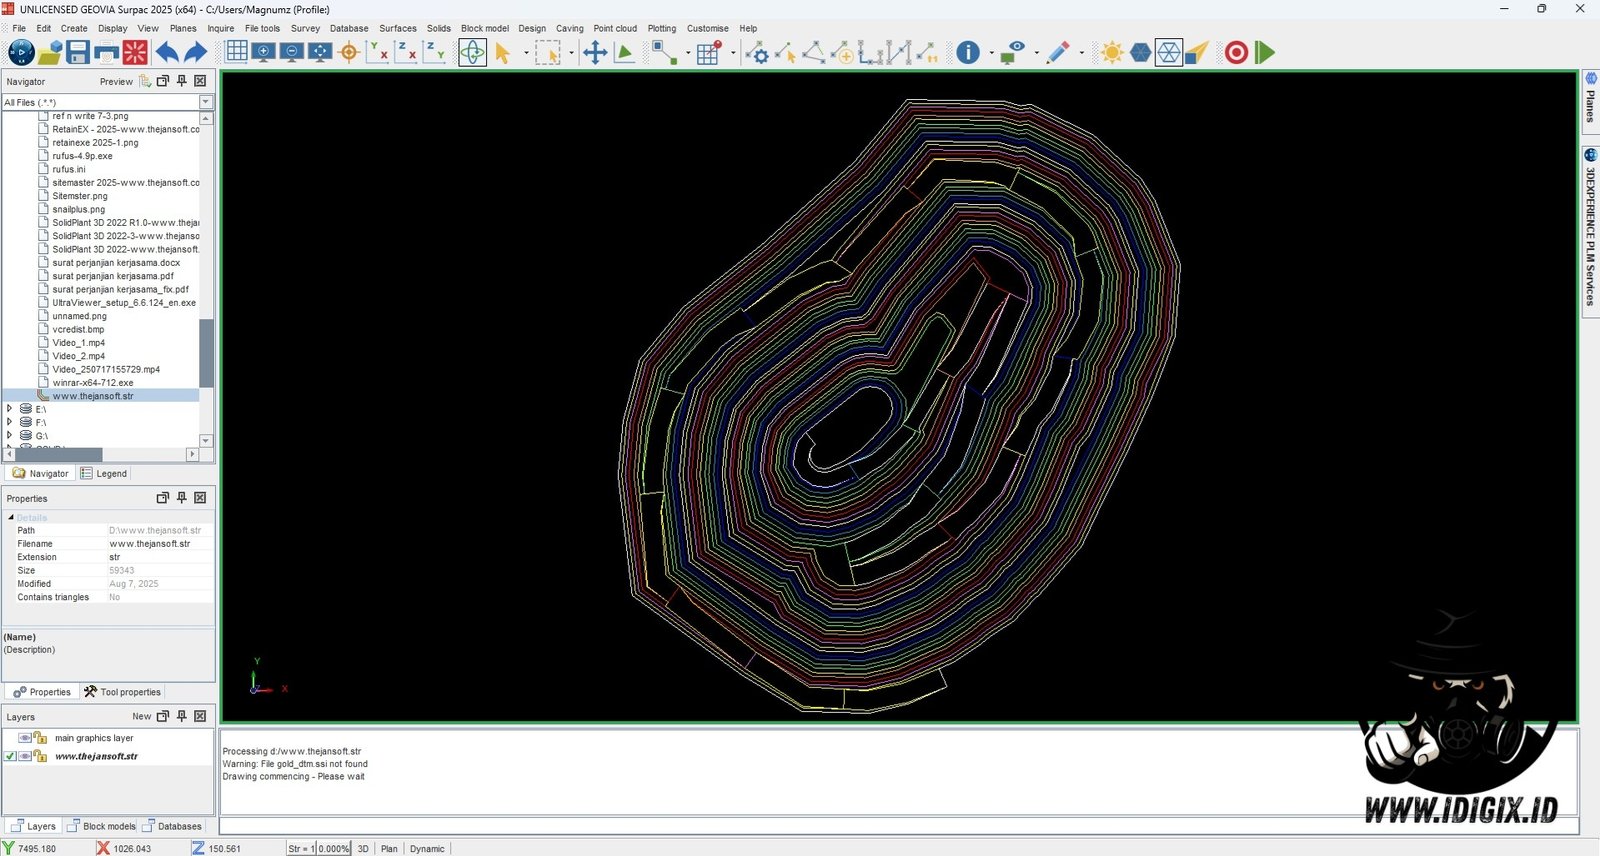Toggle the 3D mode in status bar
The image size is (1600, 856).
click(363, 848)
